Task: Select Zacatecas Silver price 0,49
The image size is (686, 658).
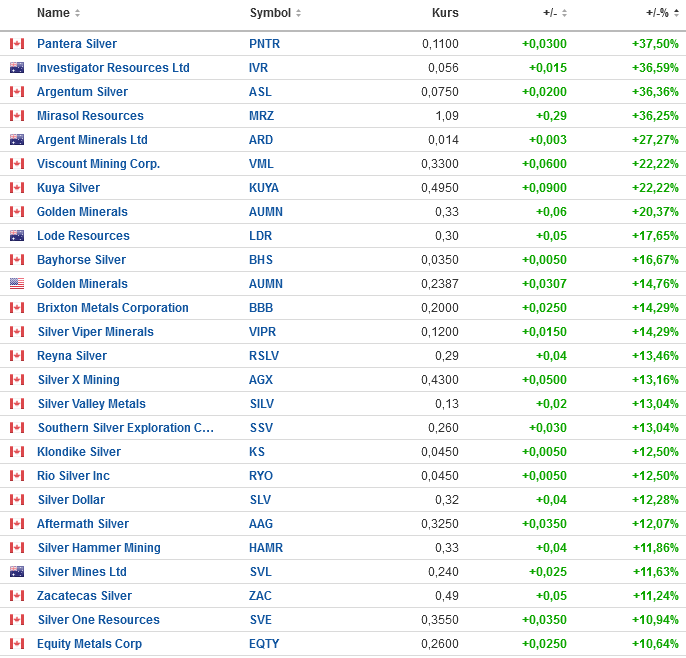Action: 447,596
